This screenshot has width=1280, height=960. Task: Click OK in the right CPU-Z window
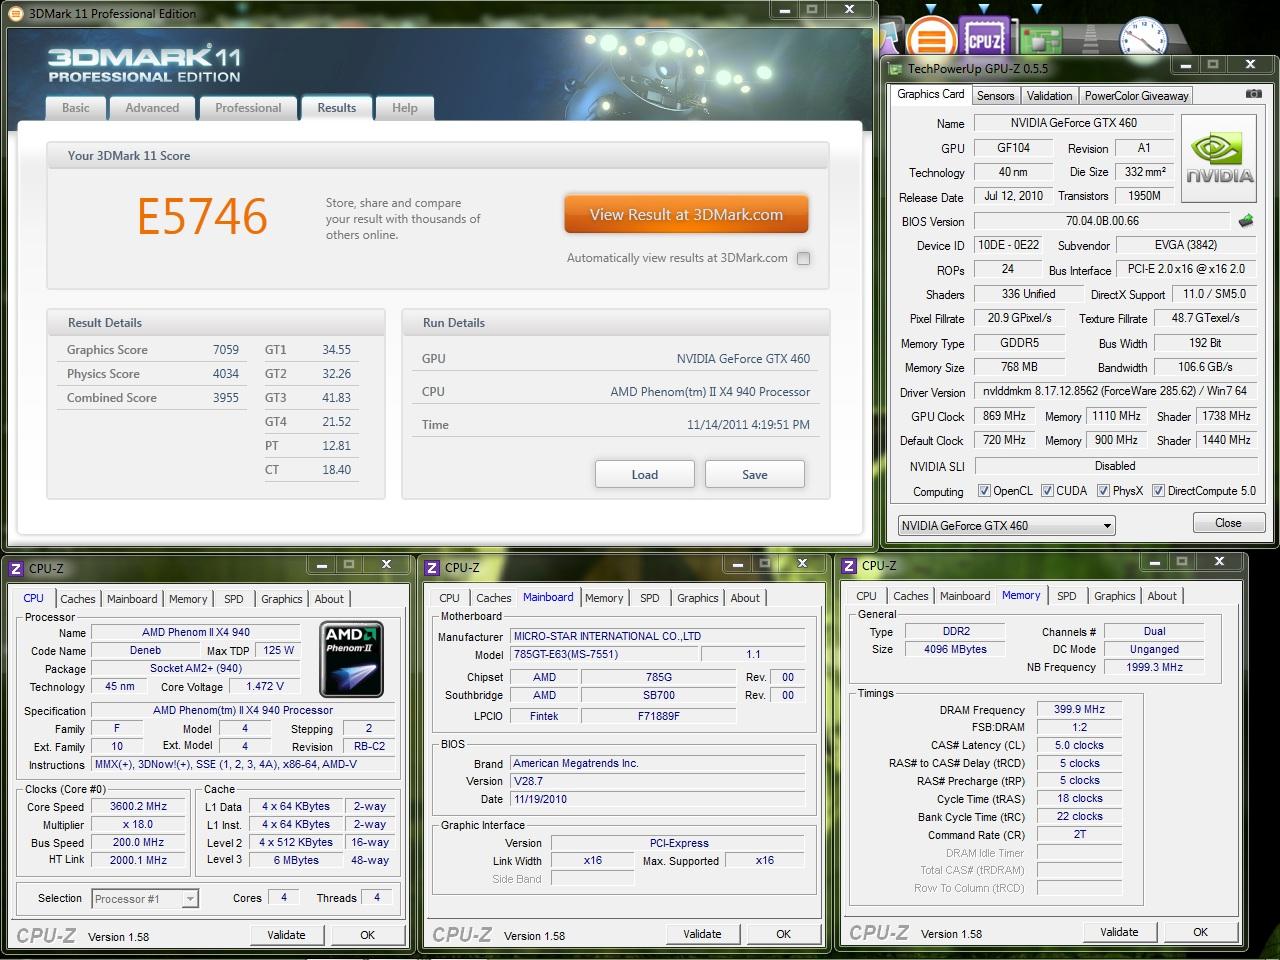coord(1200,932)
